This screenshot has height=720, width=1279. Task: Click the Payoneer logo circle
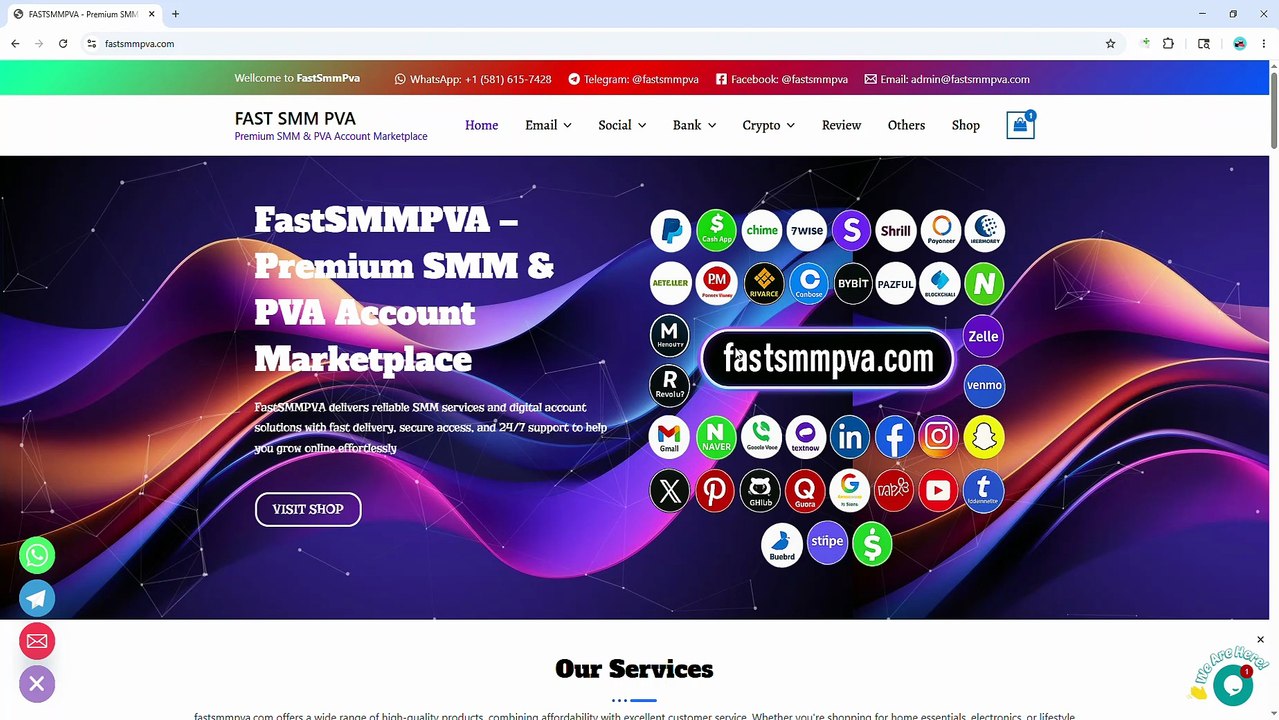941,230
